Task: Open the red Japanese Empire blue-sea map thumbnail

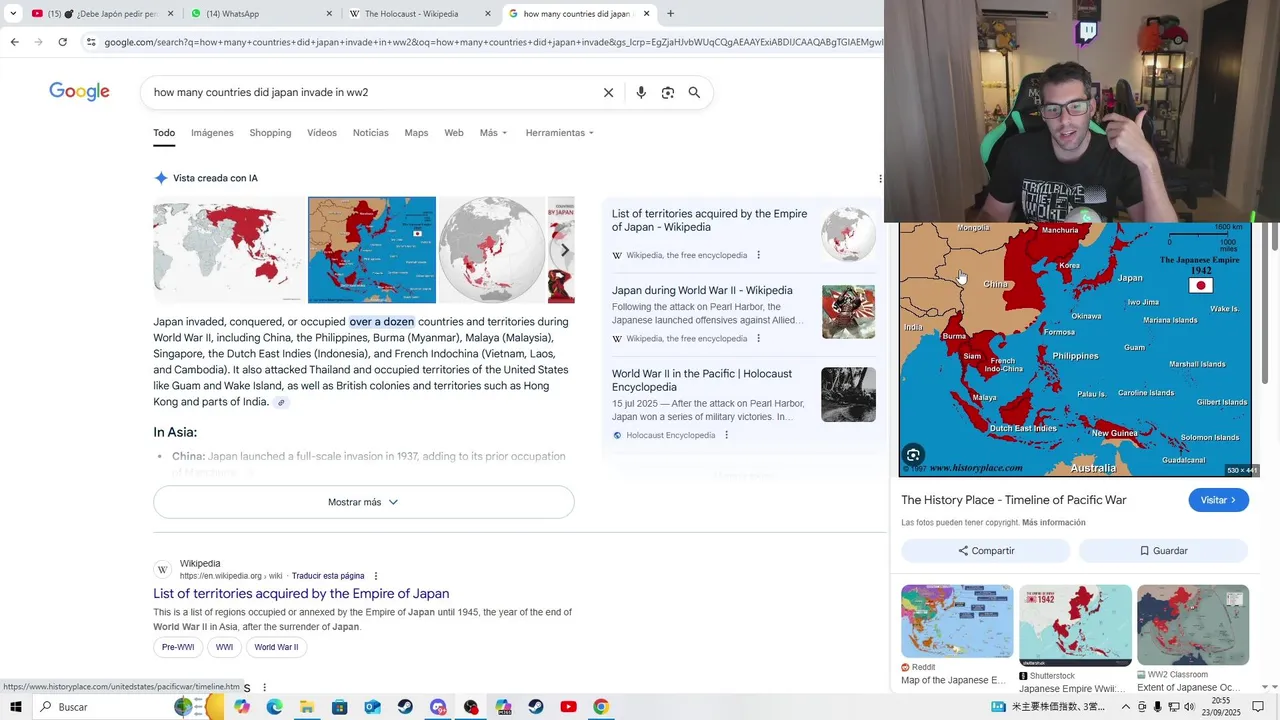Action: (x=372, y=250)
